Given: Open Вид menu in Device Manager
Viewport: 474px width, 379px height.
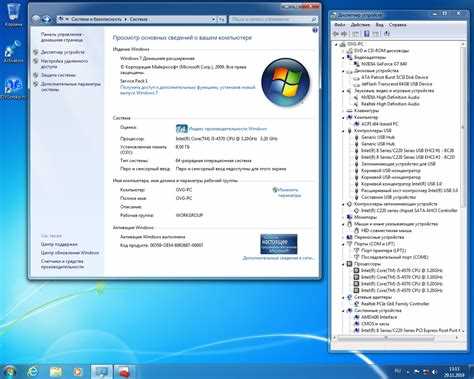Looking at the screenshot, I should click(x=379, y=25).
